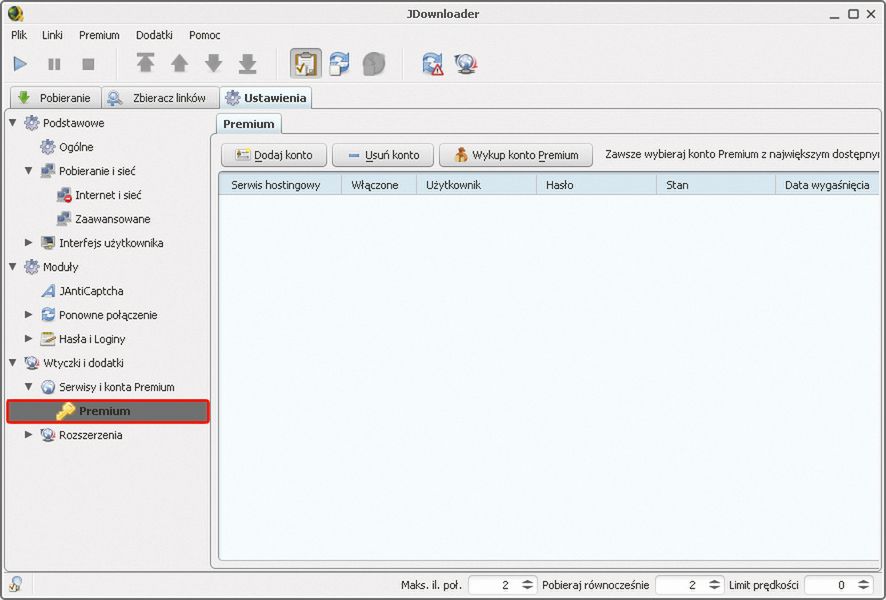The width and height of the screenshot is (886, 600).
Task: Move selection to top arrow icon
Action: (x=145, y=63)
